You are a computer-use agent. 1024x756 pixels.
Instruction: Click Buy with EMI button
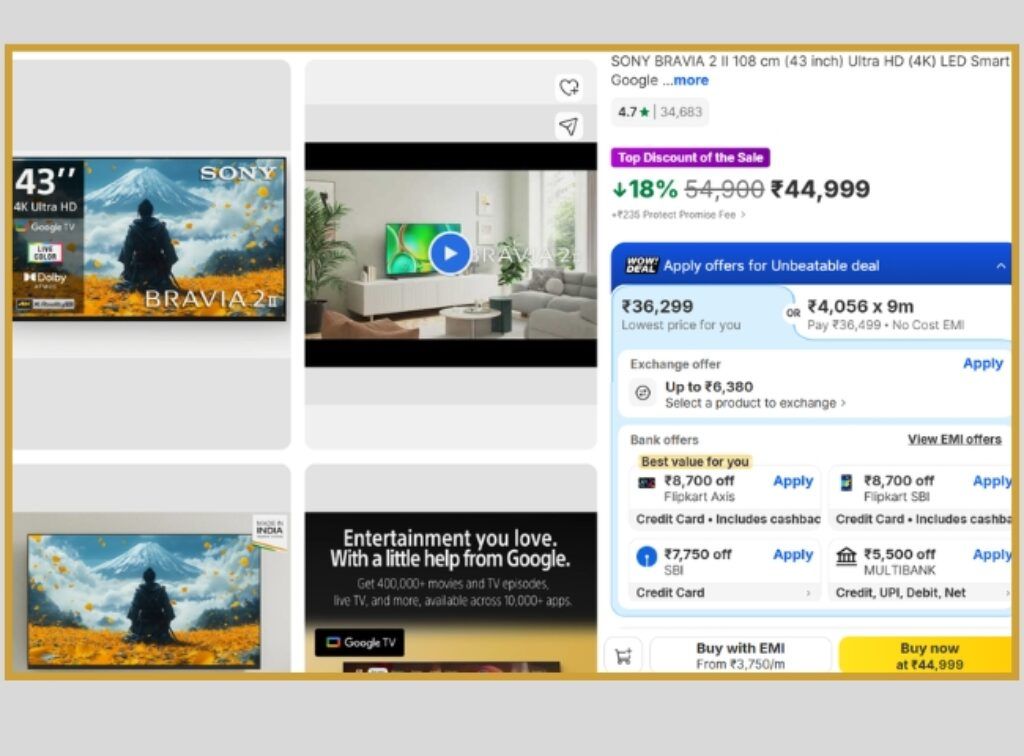(741, 655)
